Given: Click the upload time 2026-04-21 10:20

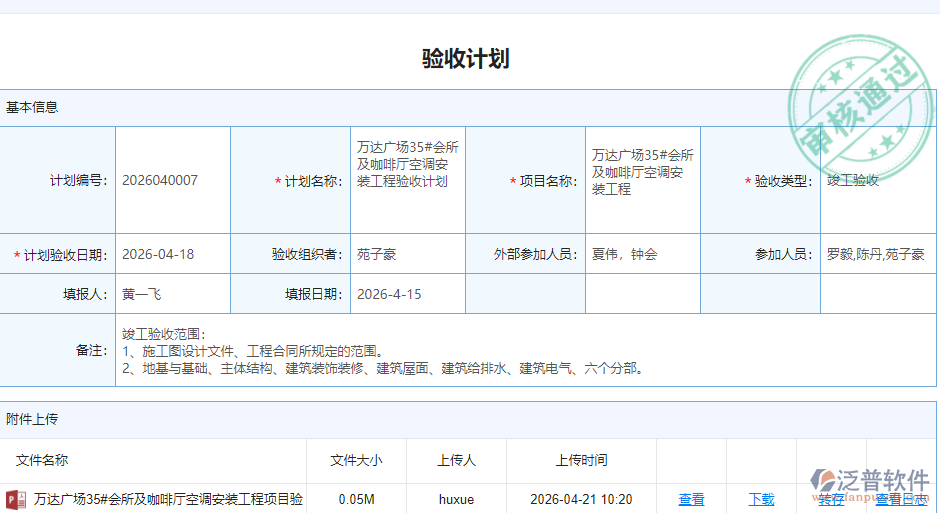Looking at the screenshot, I should click(x=581, y=499).
